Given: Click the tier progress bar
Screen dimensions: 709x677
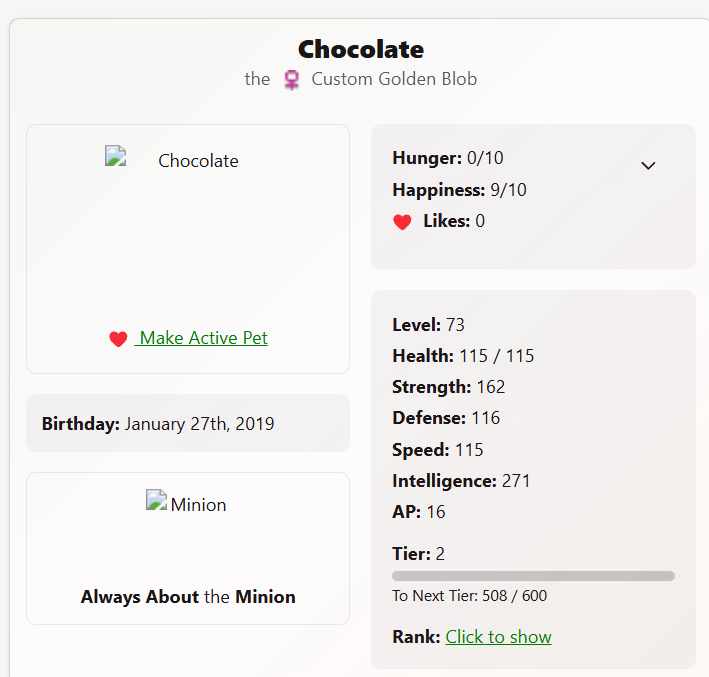Looking at the screenshot, I should 533,576.
